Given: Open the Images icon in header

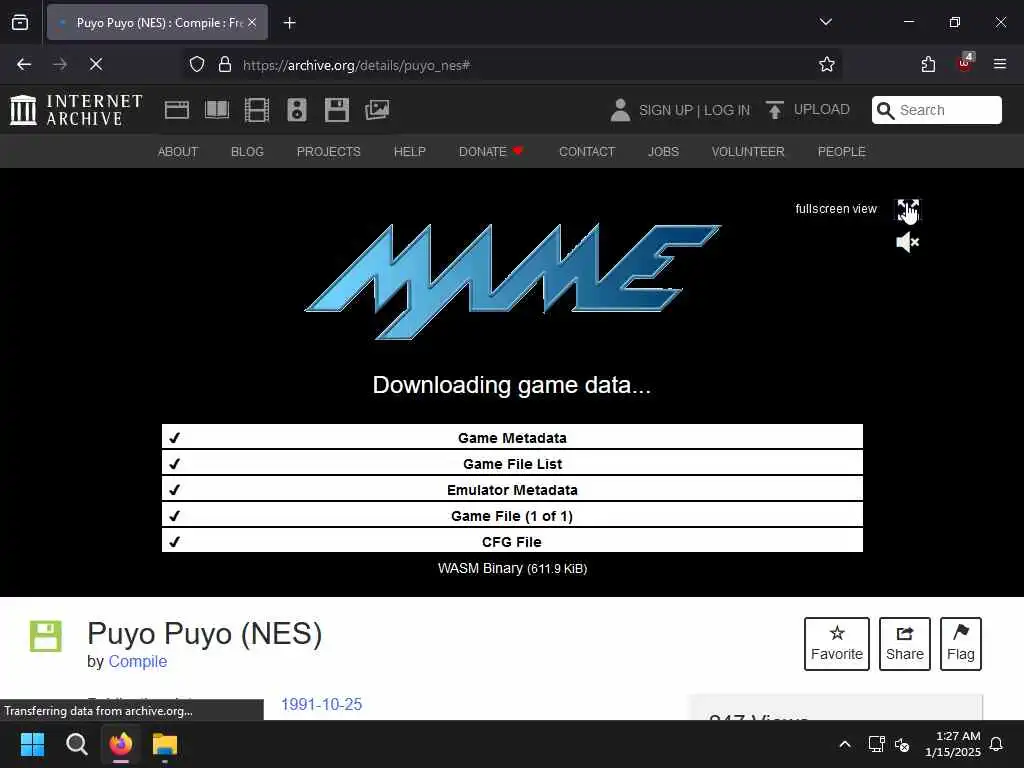Looking at the screenshot, I should tap(377, 110).
